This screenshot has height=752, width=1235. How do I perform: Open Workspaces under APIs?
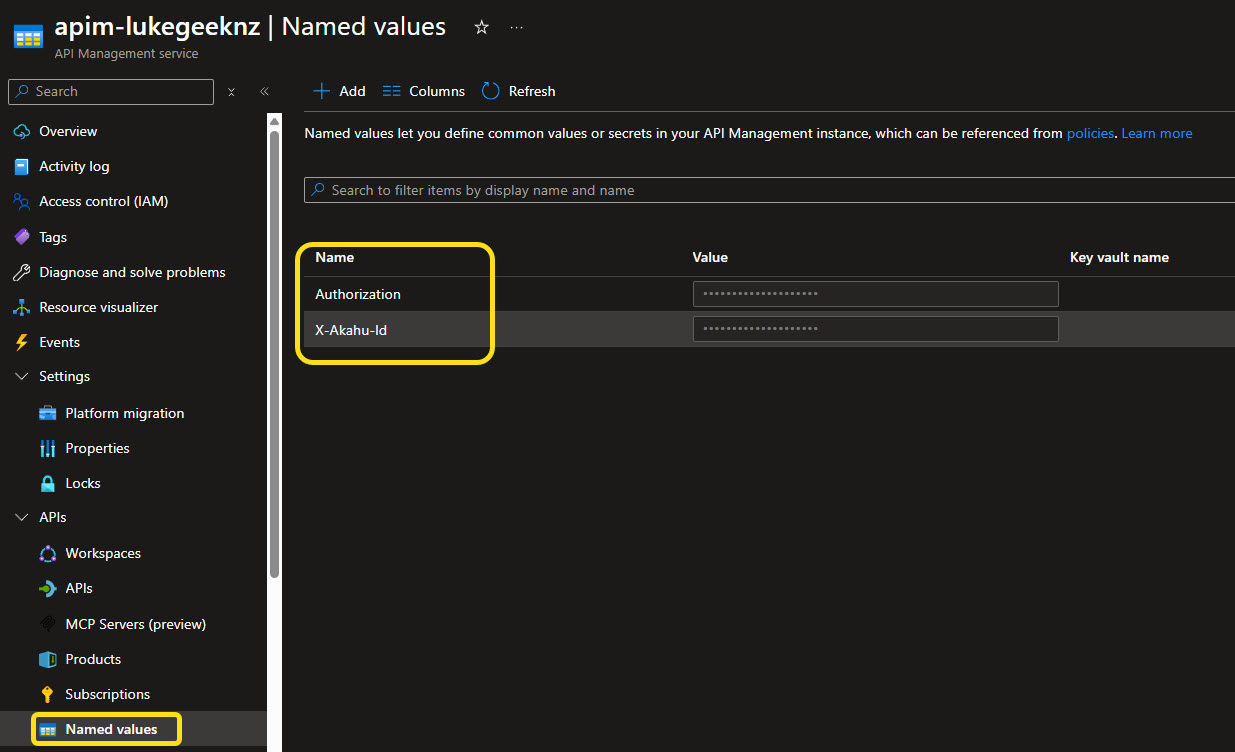(x=103, y=553)
